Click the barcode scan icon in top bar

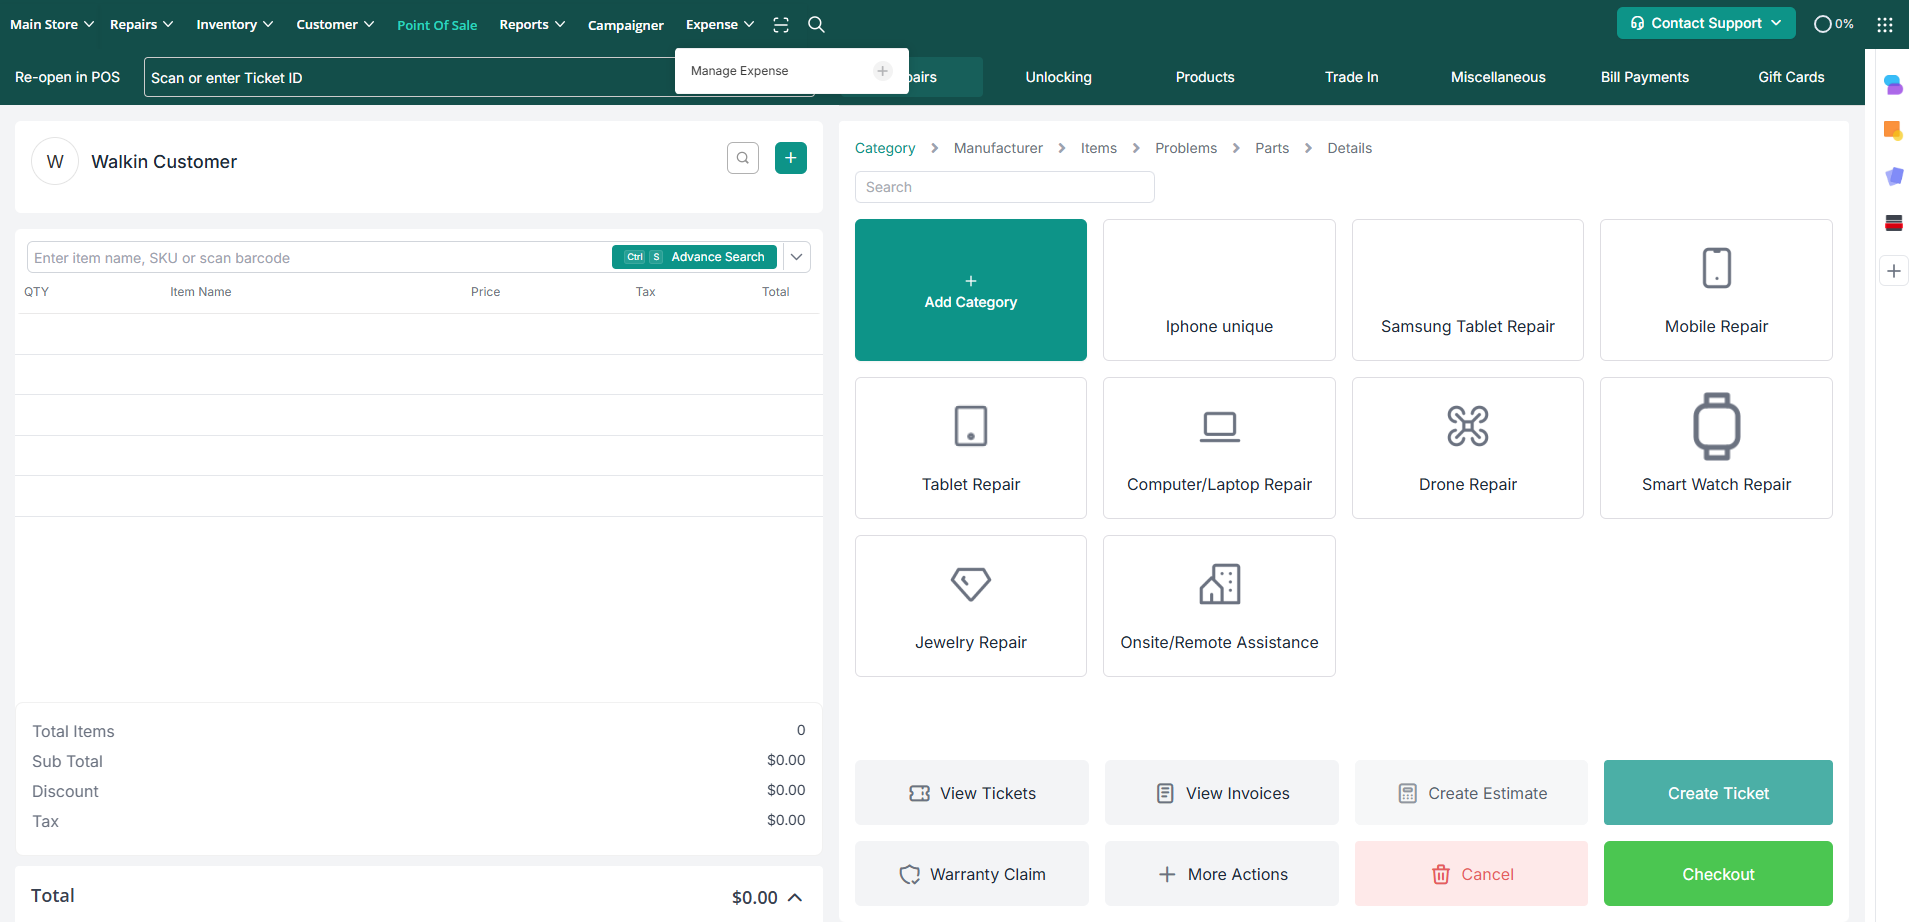coord(781,25)
